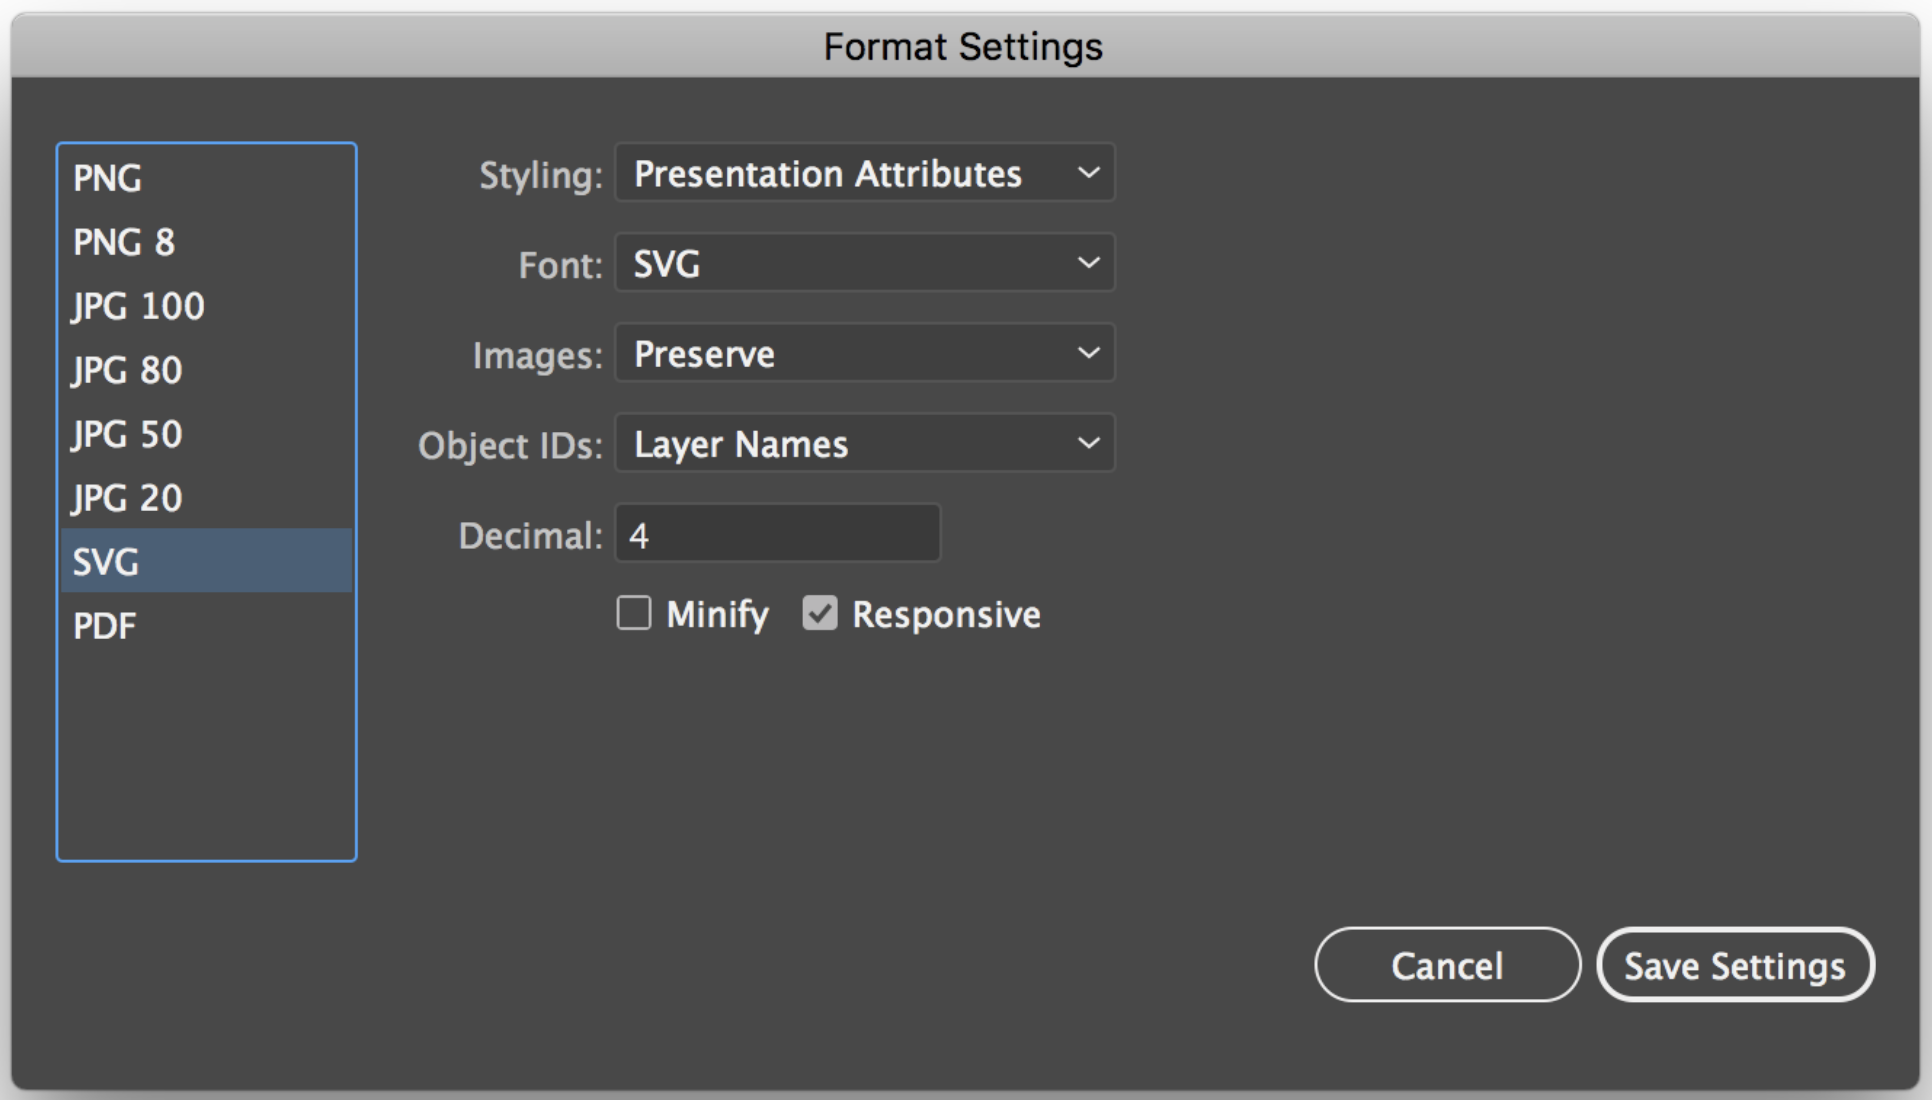
Task: Click the Font dropdown chevron arrow
Action: coord(1089,263)
